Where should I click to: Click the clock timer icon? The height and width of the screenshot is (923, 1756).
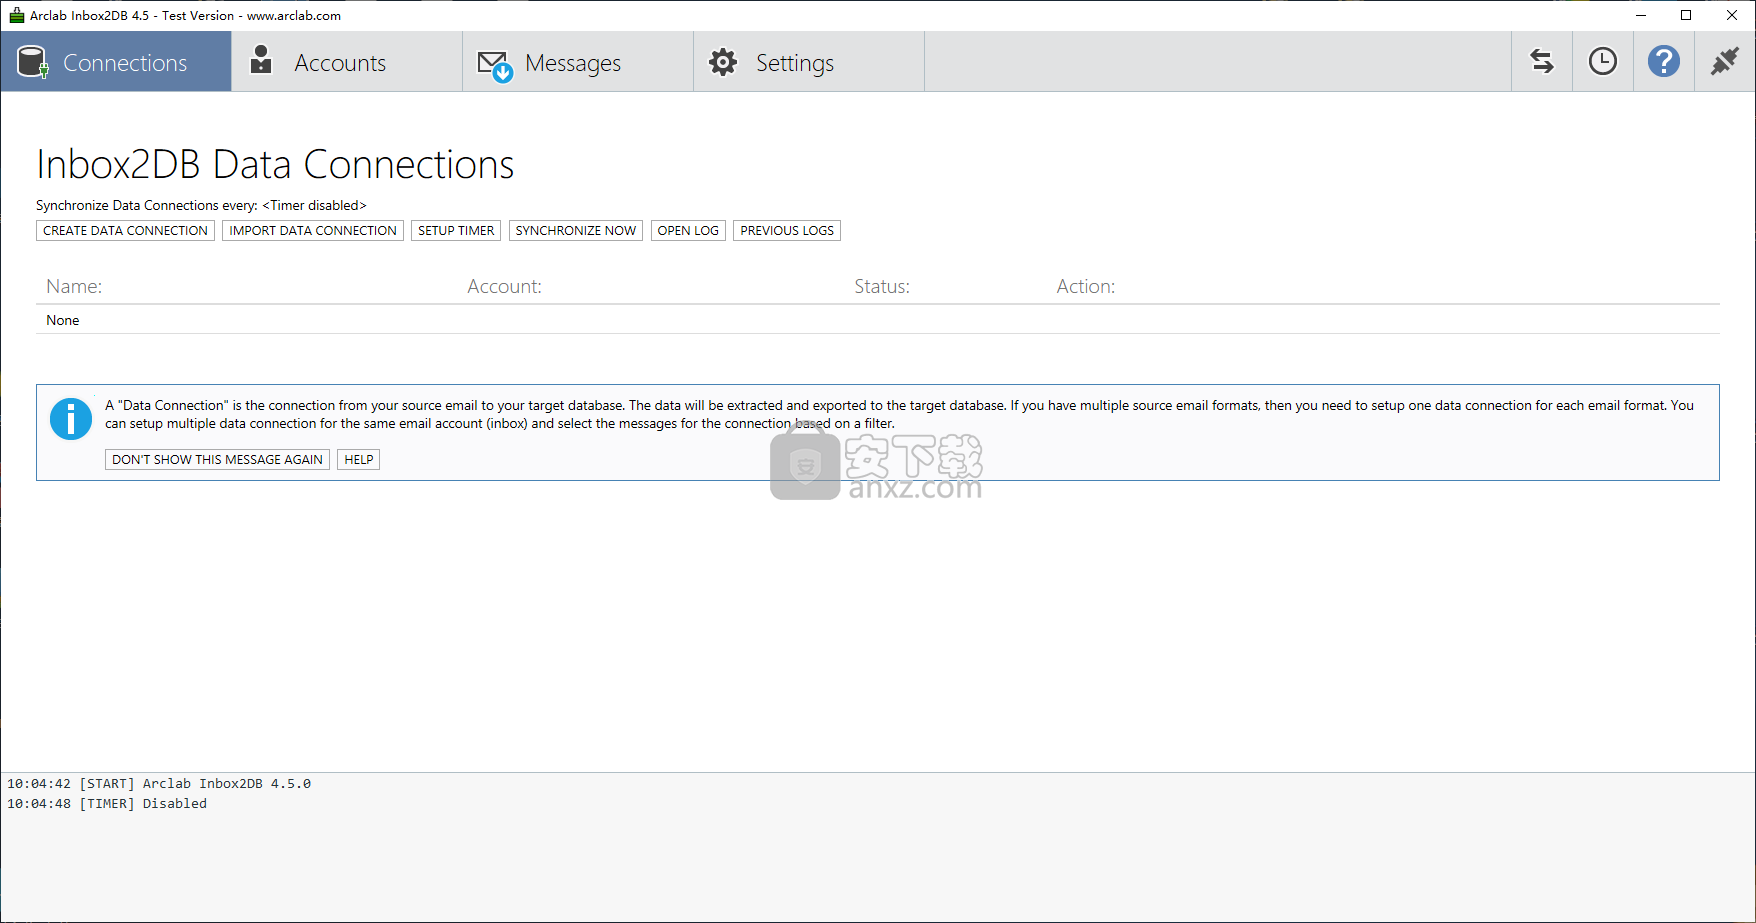(x=1603, y=62)
